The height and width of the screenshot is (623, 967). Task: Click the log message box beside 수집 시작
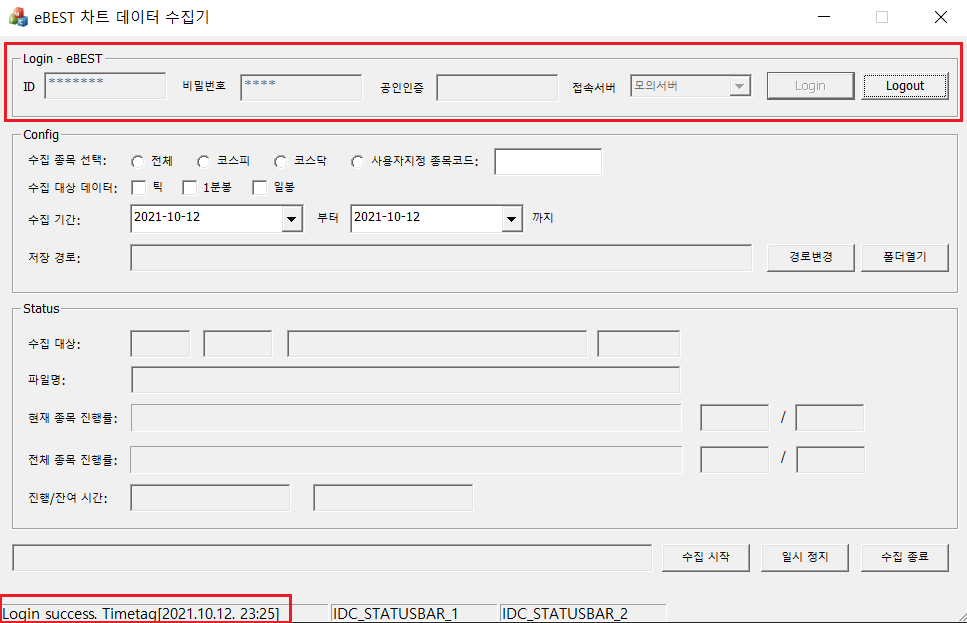(332, 558)
